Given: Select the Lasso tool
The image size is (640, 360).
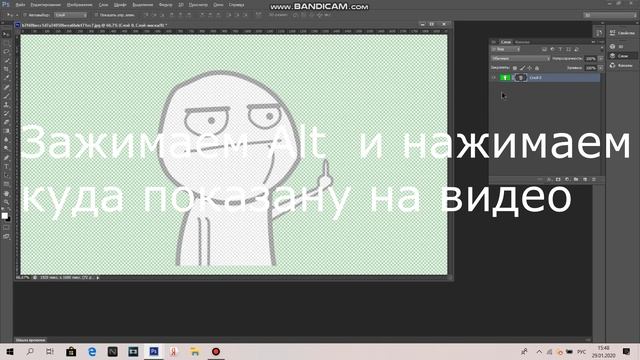Looking at the screenshot, I should [x=6, y=52].
